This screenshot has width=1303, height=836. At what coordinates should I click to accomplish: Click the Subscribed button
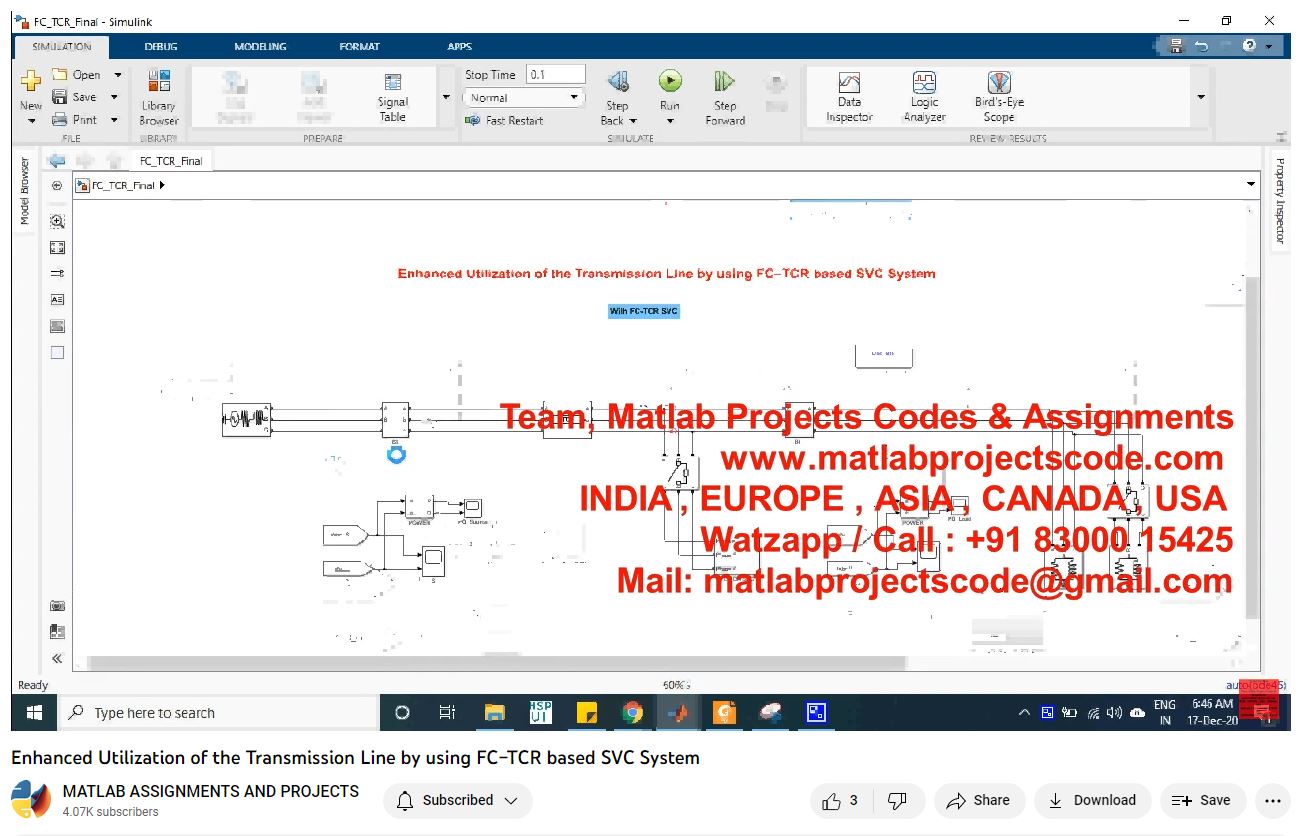point(458,800)
